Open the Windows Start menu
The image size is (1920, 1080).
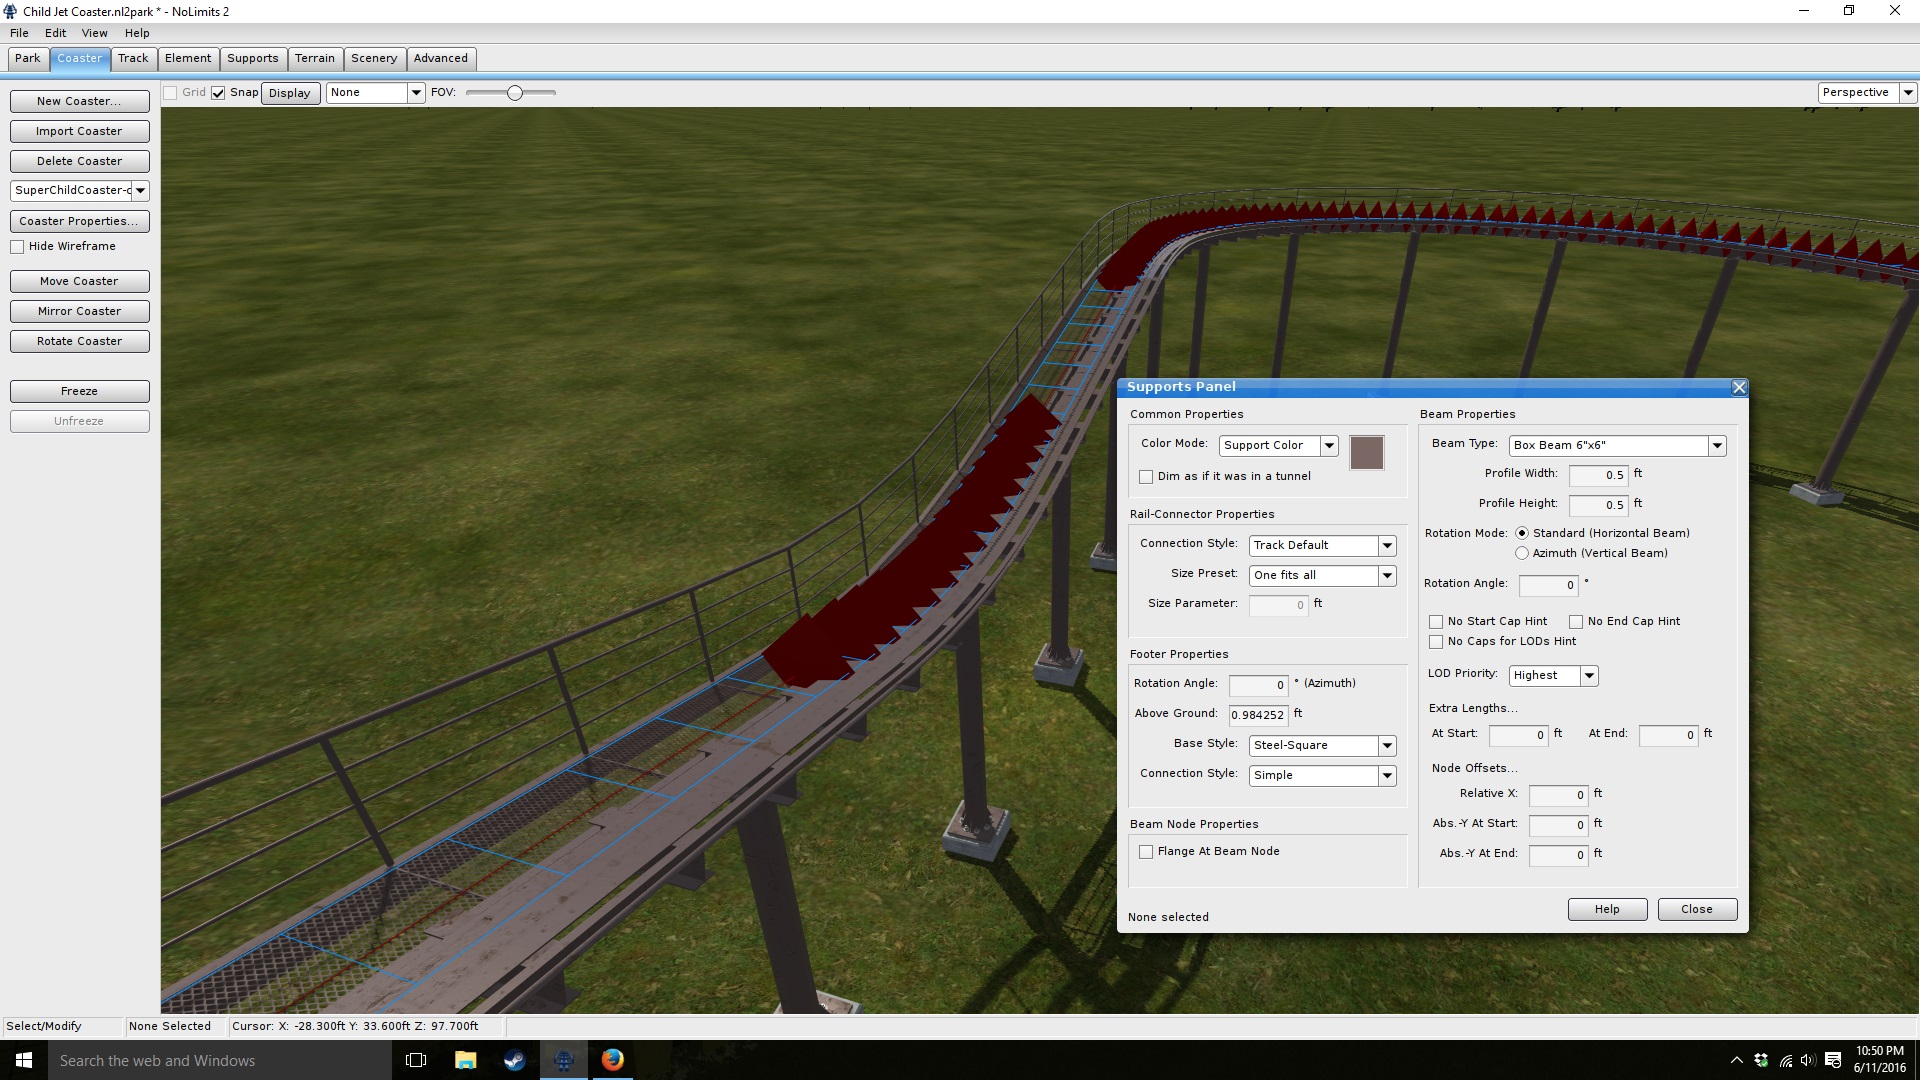coord(24,1060)
